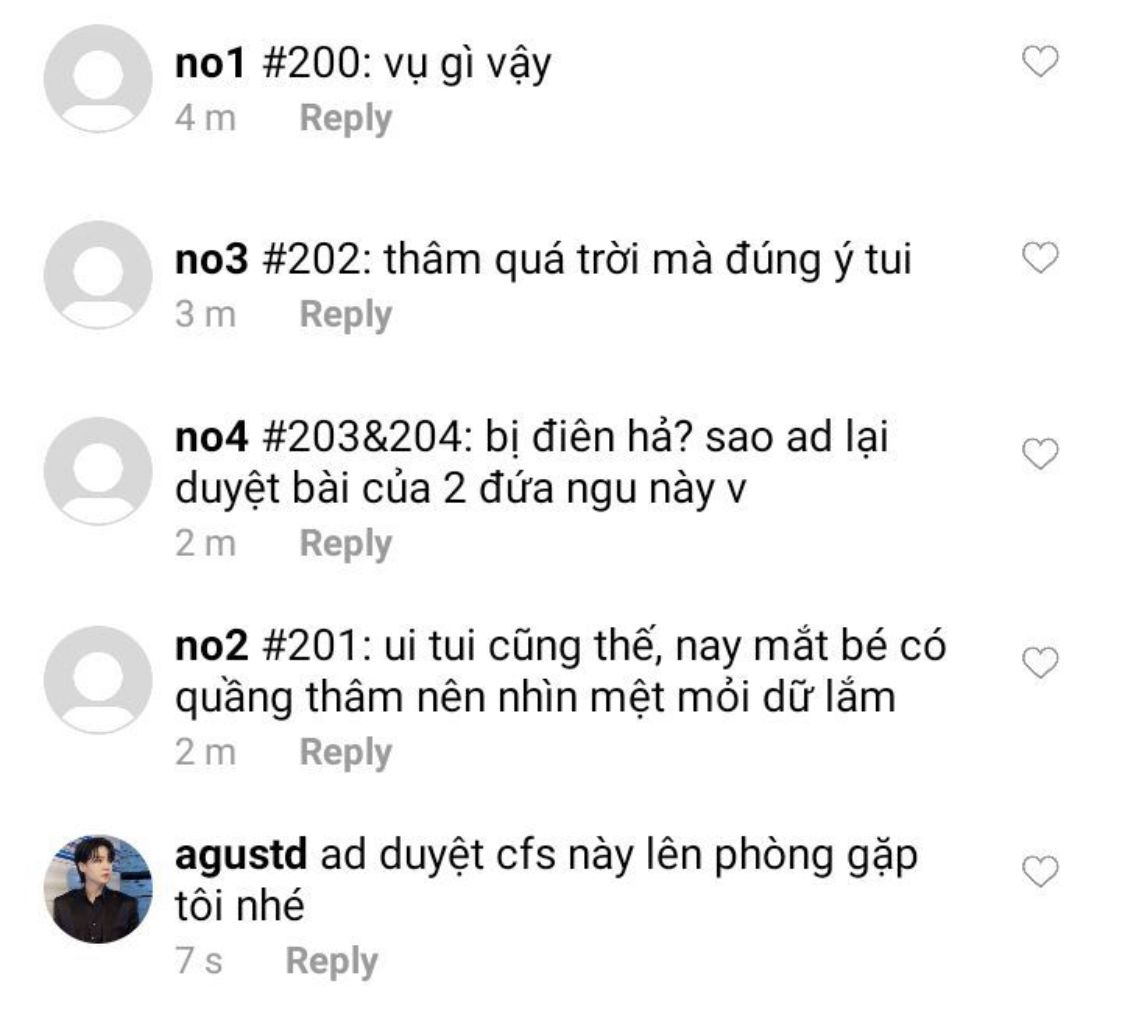Image resolution: width=1122 pixels, height=1014 pixels.
Task: Reply to no3's comment
Action: click(x=346, y=315)
